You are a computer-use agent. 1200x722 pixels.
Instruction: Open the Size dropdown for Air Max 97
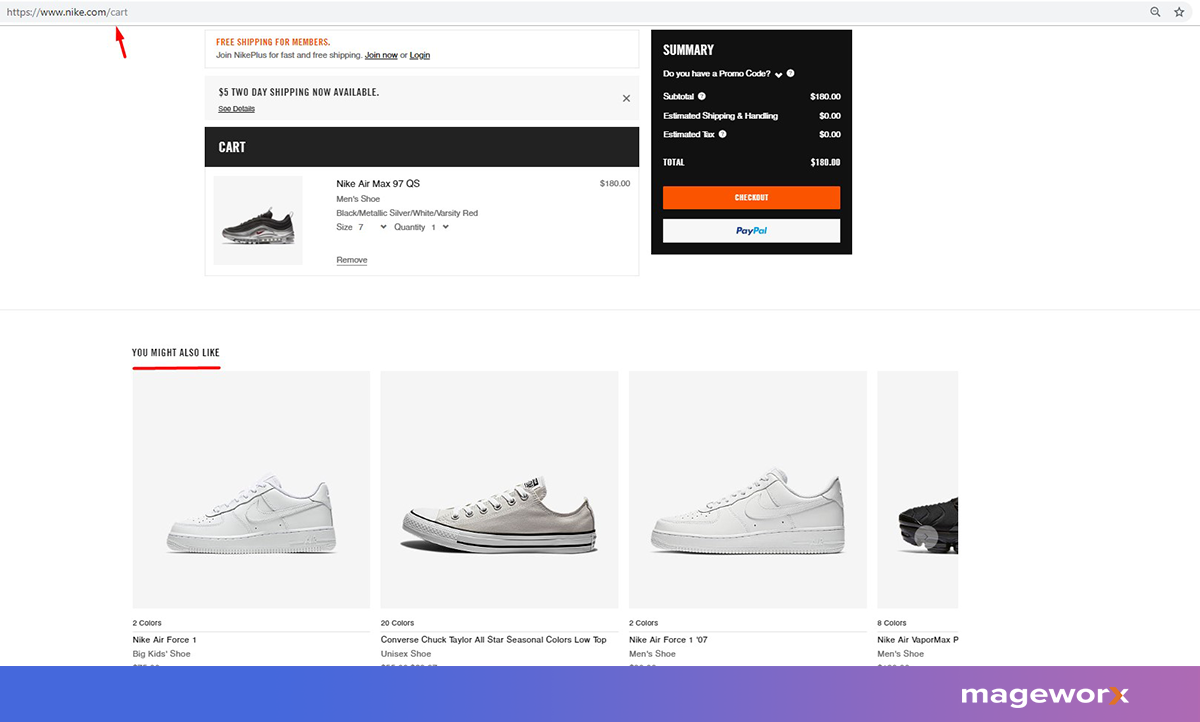[x=382, y=227]
